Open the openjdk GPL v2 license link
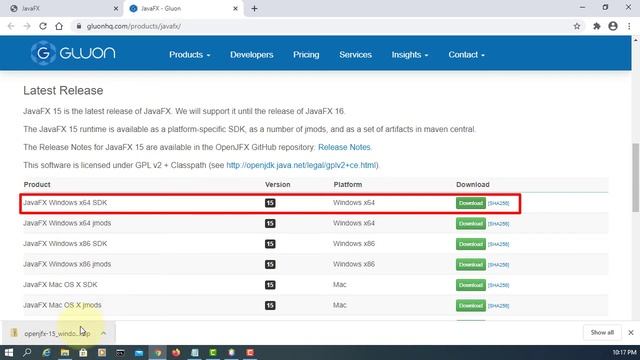 [x=301, y=165]
